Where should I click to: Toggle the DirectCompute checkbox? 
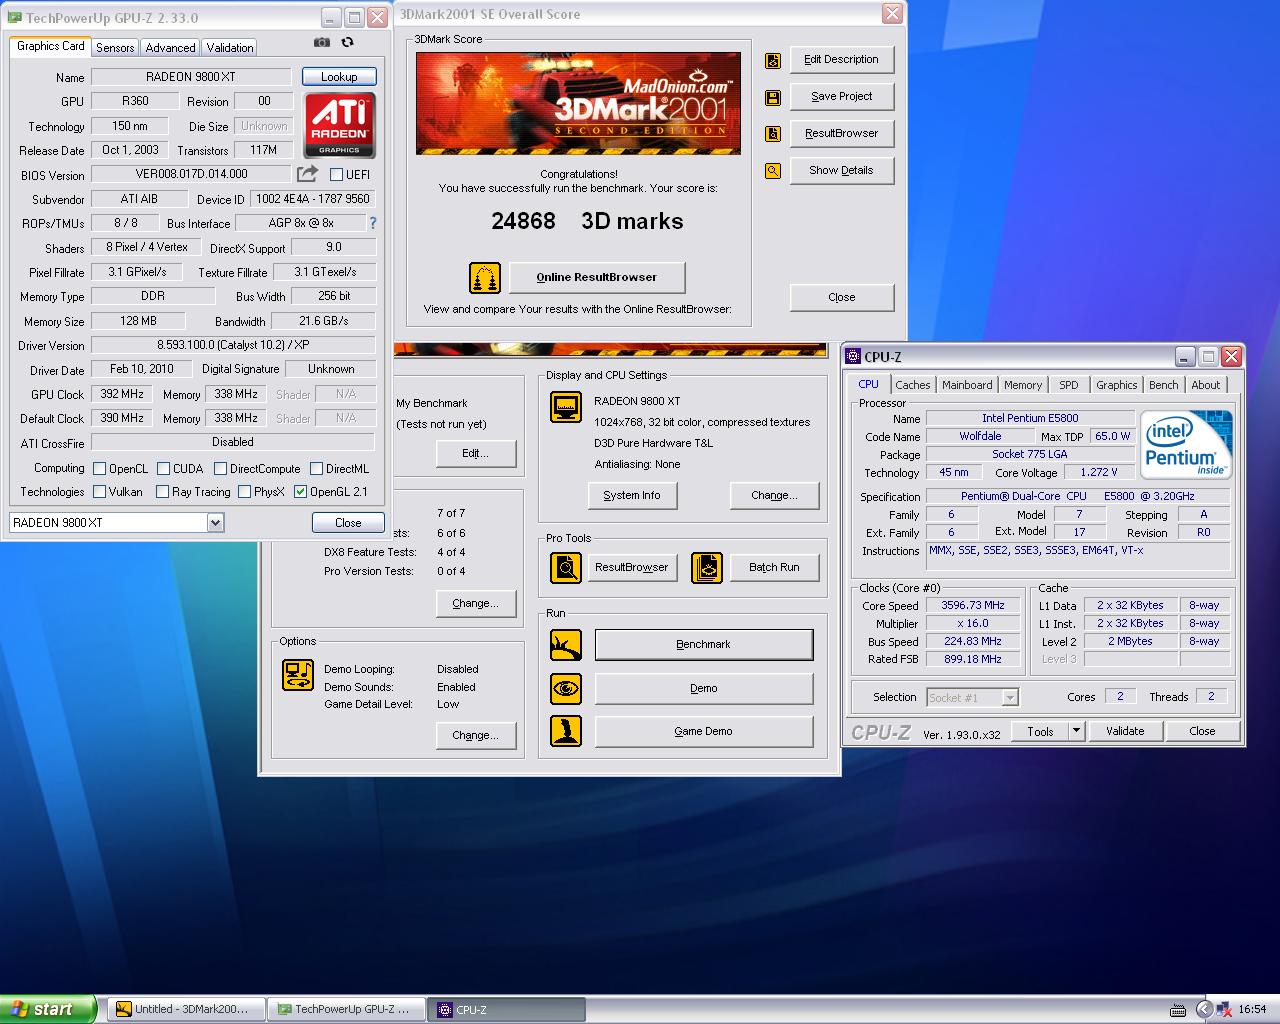click(x=220, y=468)
